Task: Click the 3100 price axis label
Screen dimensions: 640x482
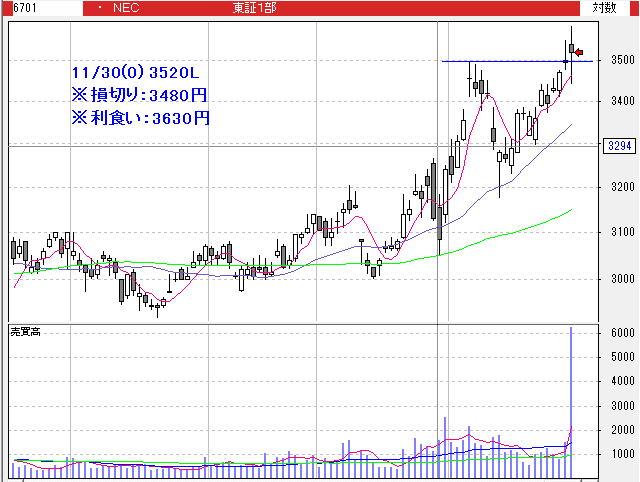Action: 623,233
